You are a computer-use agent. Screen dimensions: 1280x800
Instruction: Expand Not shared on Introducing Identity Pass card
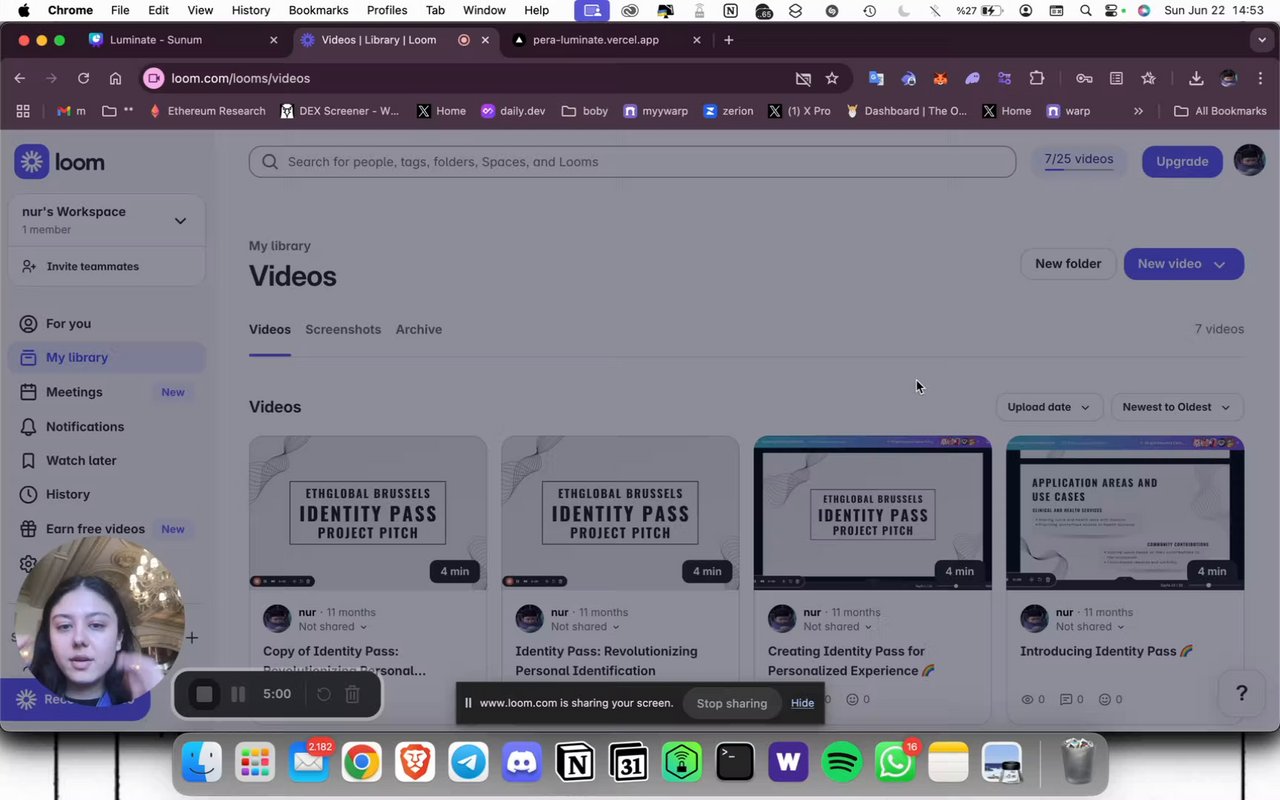[1089, 627]
